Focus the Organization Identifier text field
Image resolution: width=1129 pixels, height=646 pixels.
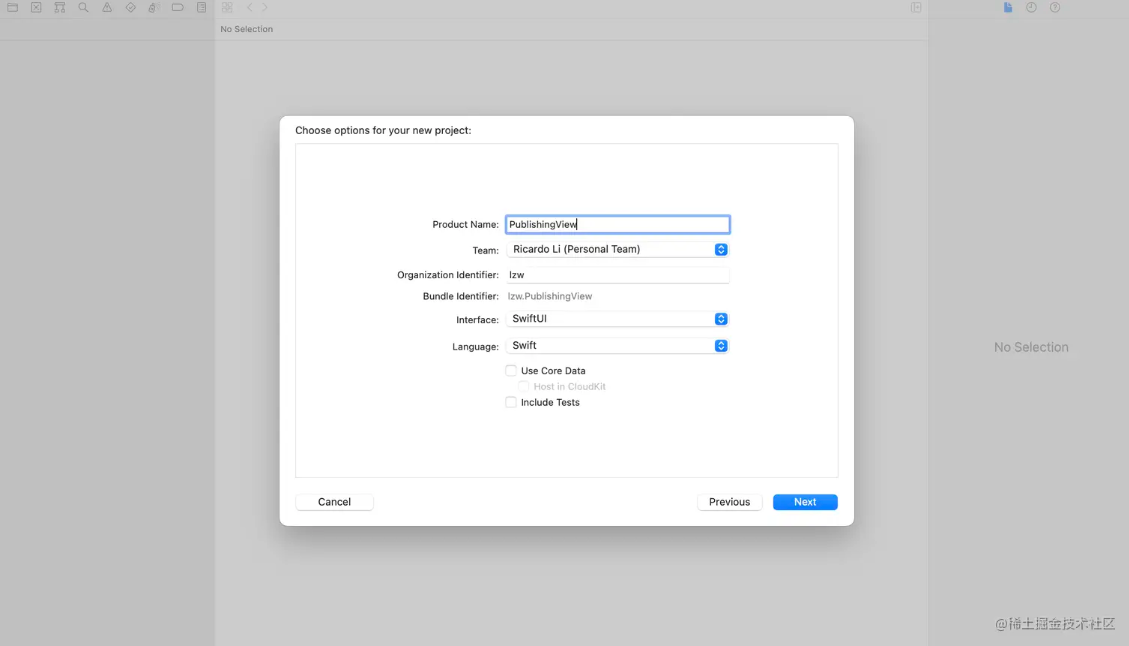click(617, 275)
